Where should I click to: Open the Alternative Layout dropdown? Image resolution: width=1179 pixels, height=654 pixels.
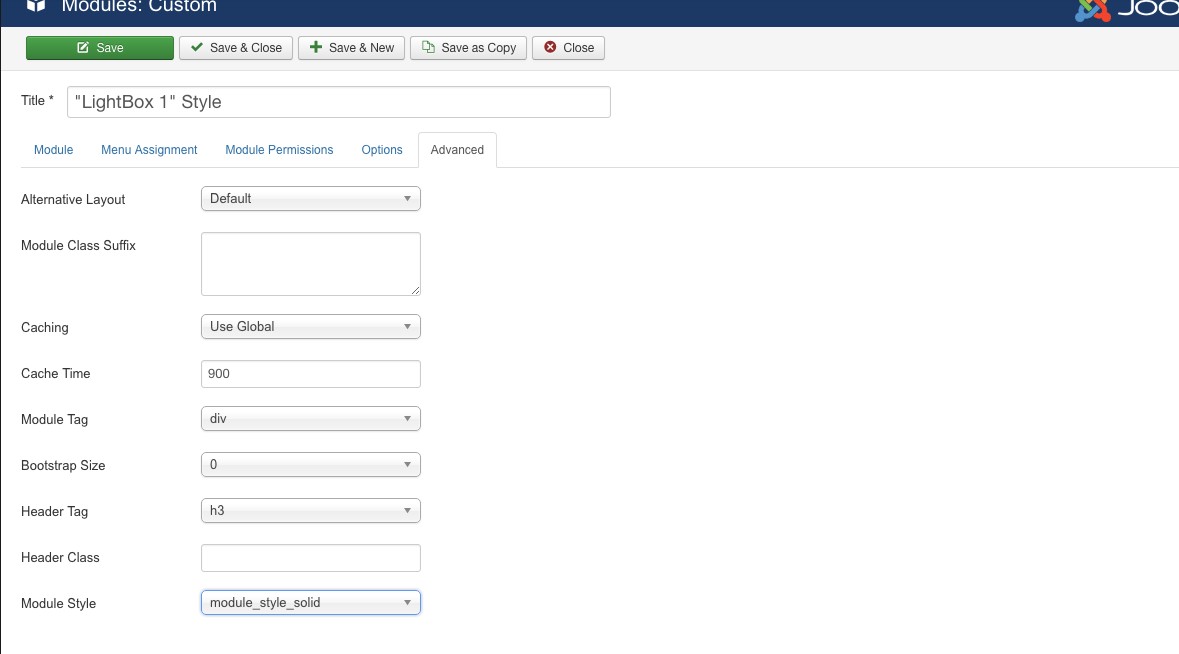pos(310,199)
